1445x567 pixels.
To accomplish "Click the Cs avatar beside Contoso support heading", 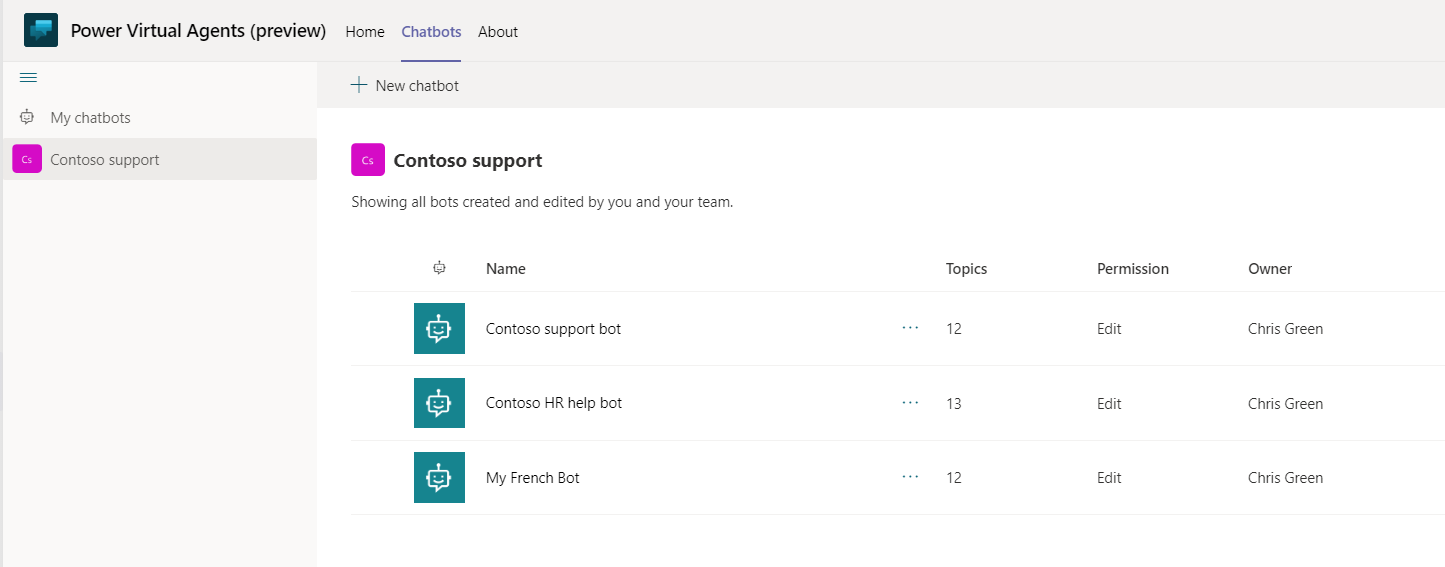I will coord(368,160).
